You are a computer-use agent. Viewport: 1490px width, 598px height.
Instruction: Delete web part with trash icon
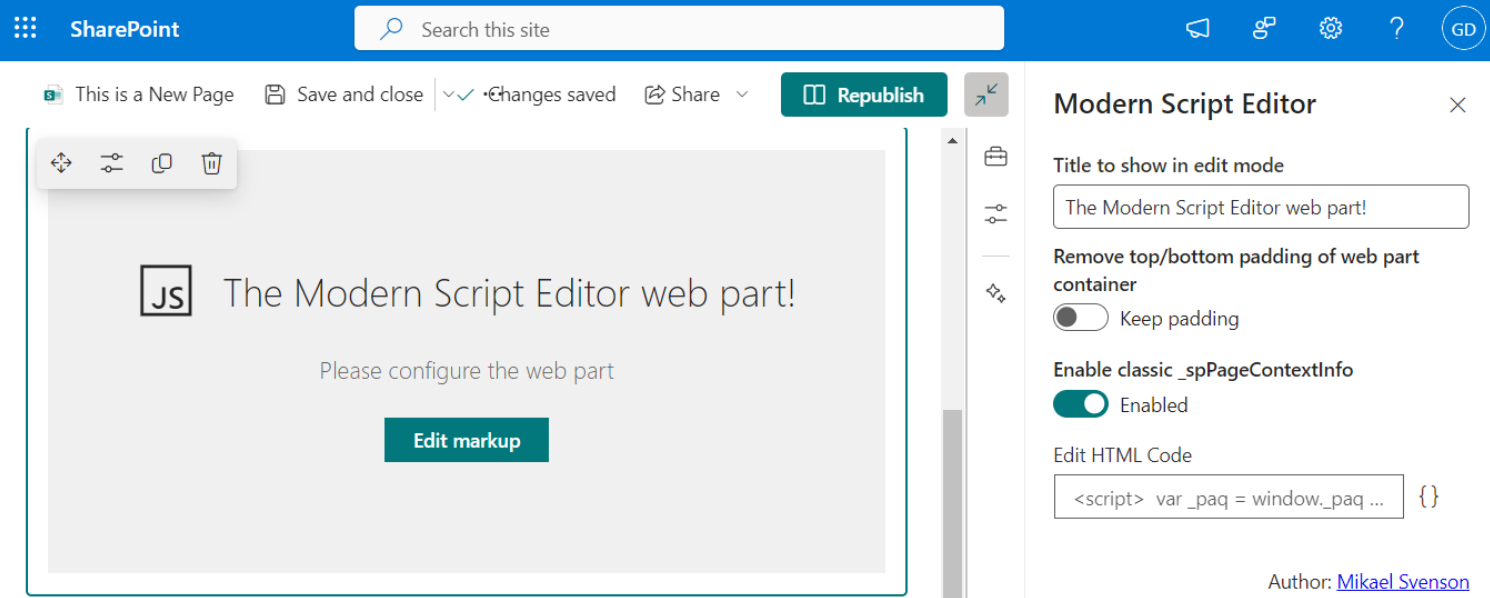click(x=211, y=162)
